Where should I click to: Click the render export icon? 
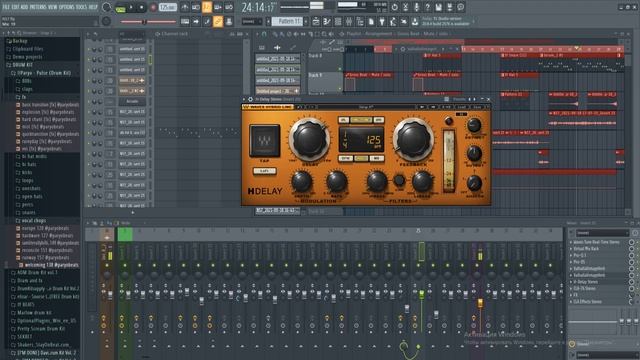(449, 7)
